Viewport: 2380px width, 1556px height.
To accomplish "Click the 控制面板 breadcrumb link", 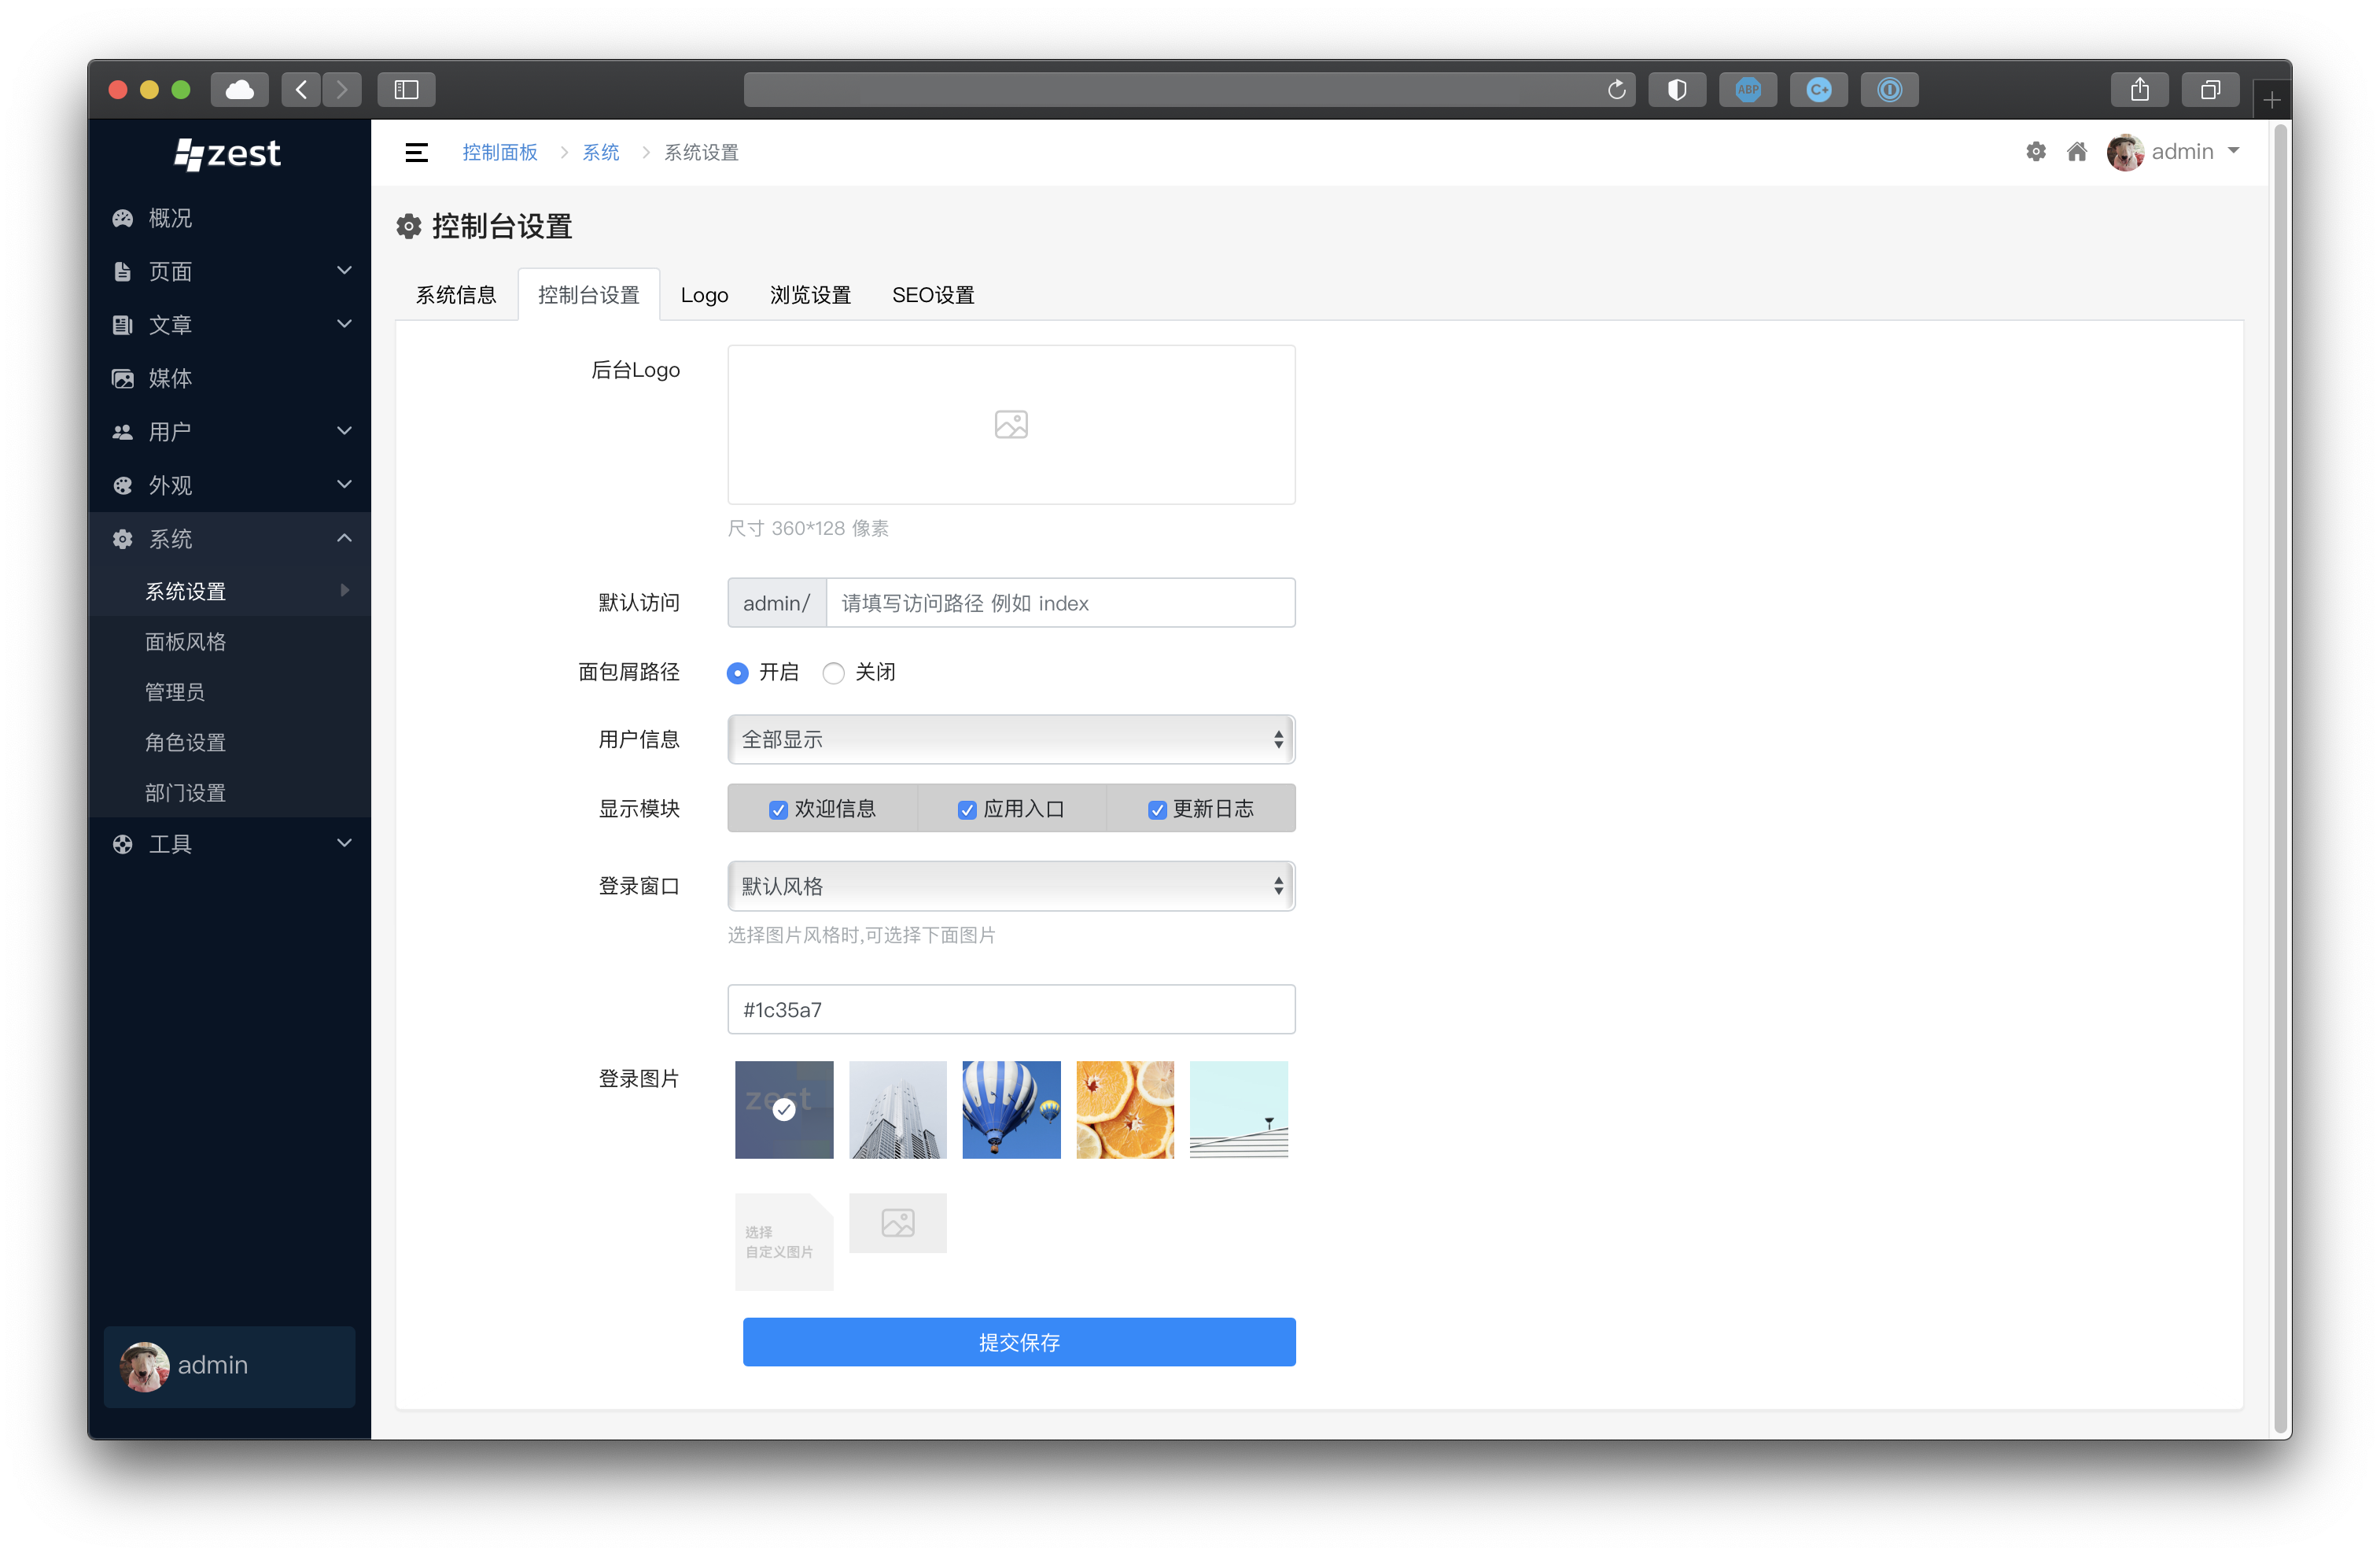I will pos(500,152).
